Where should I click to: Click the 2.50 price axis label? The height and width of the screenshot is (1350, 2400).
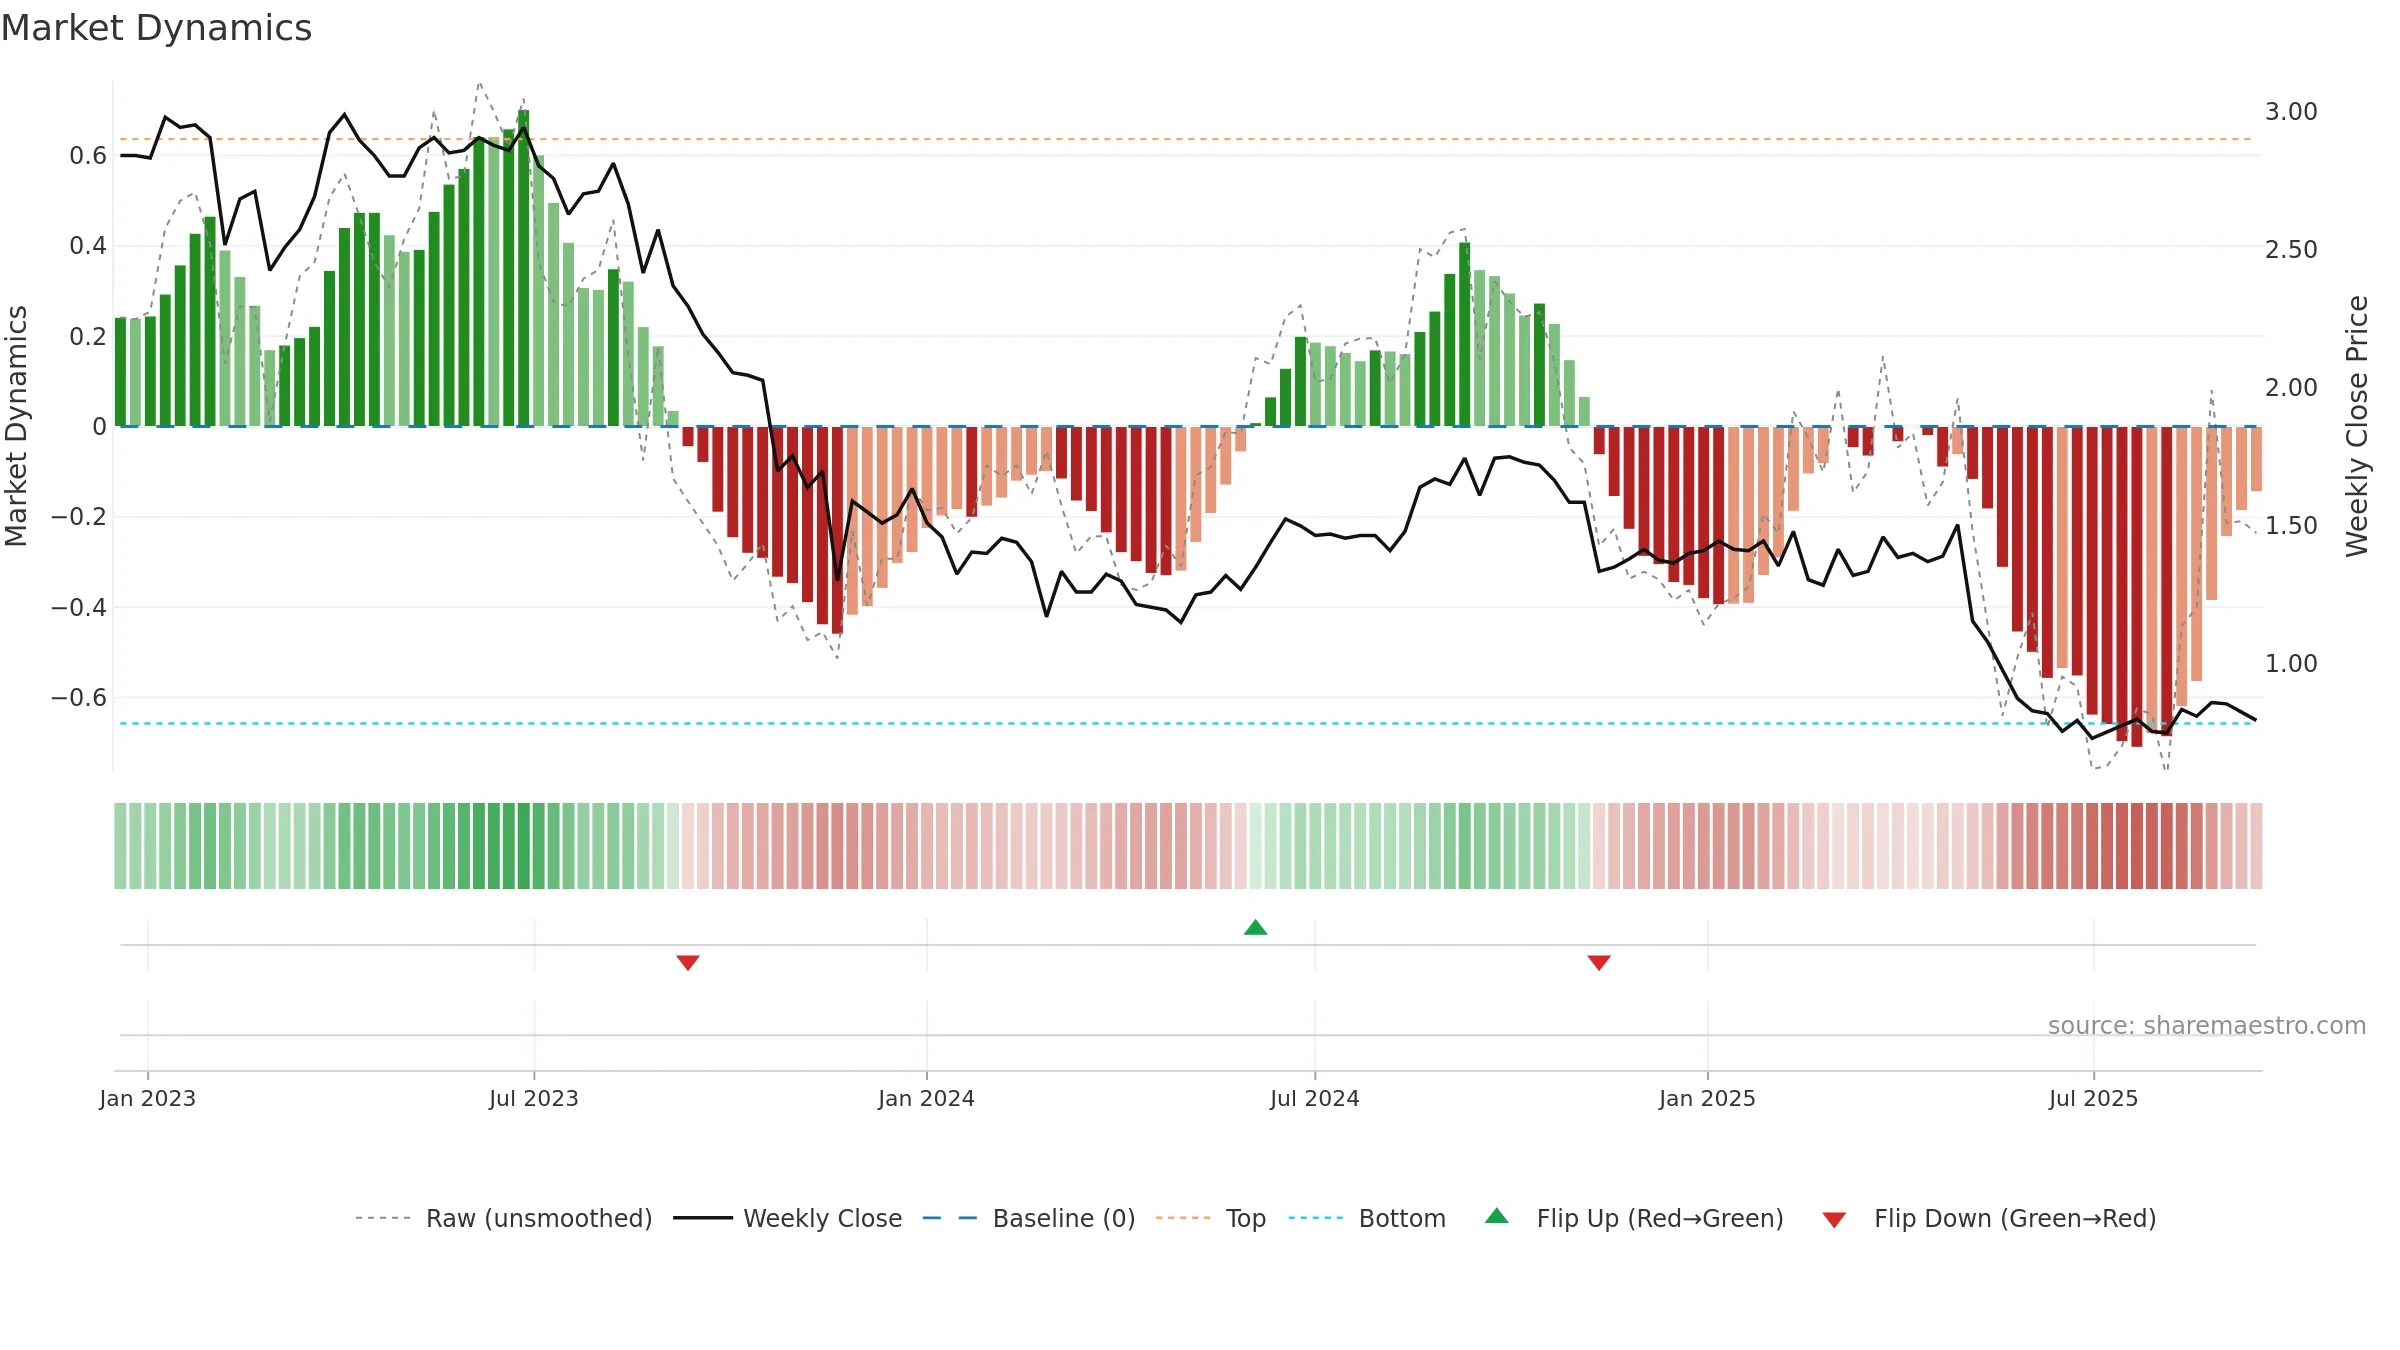point(2291,249)
